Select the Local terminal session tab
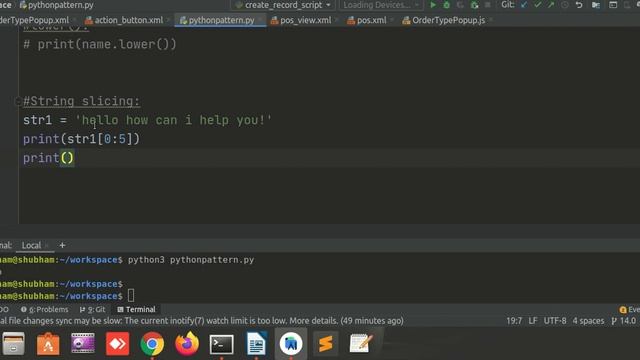 (x=31, y=245)
